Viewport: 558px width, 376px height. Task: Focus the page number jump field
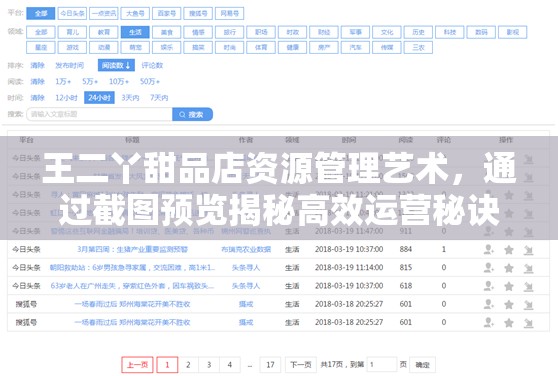pos(381,365)
